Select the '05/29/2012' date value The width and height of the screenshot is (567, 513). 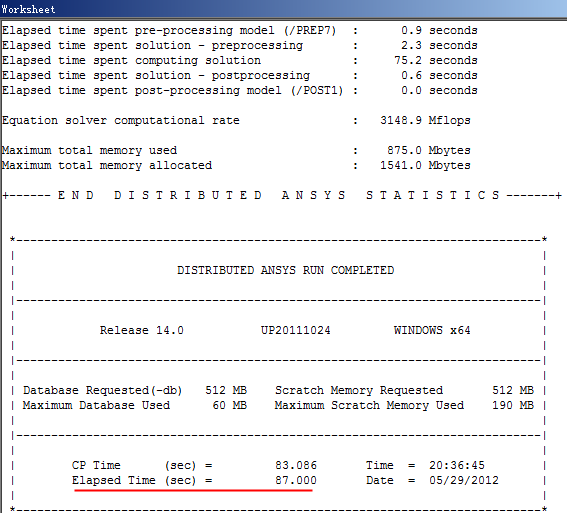464,480
